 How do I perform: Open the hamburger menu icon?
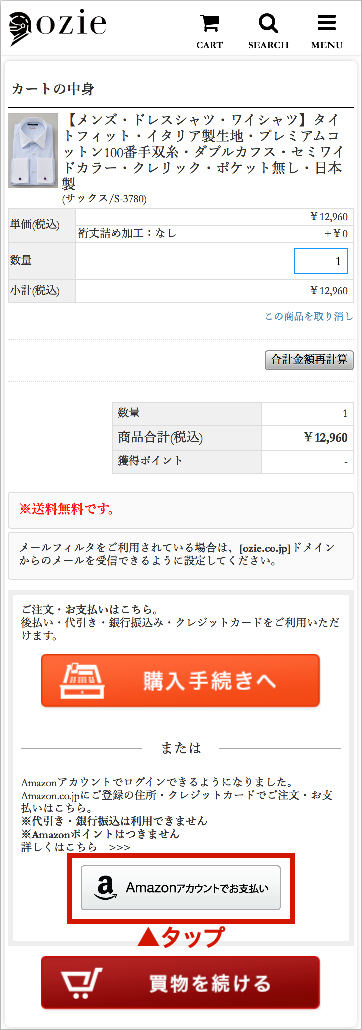pyautogui.click(x=327, y=24)
